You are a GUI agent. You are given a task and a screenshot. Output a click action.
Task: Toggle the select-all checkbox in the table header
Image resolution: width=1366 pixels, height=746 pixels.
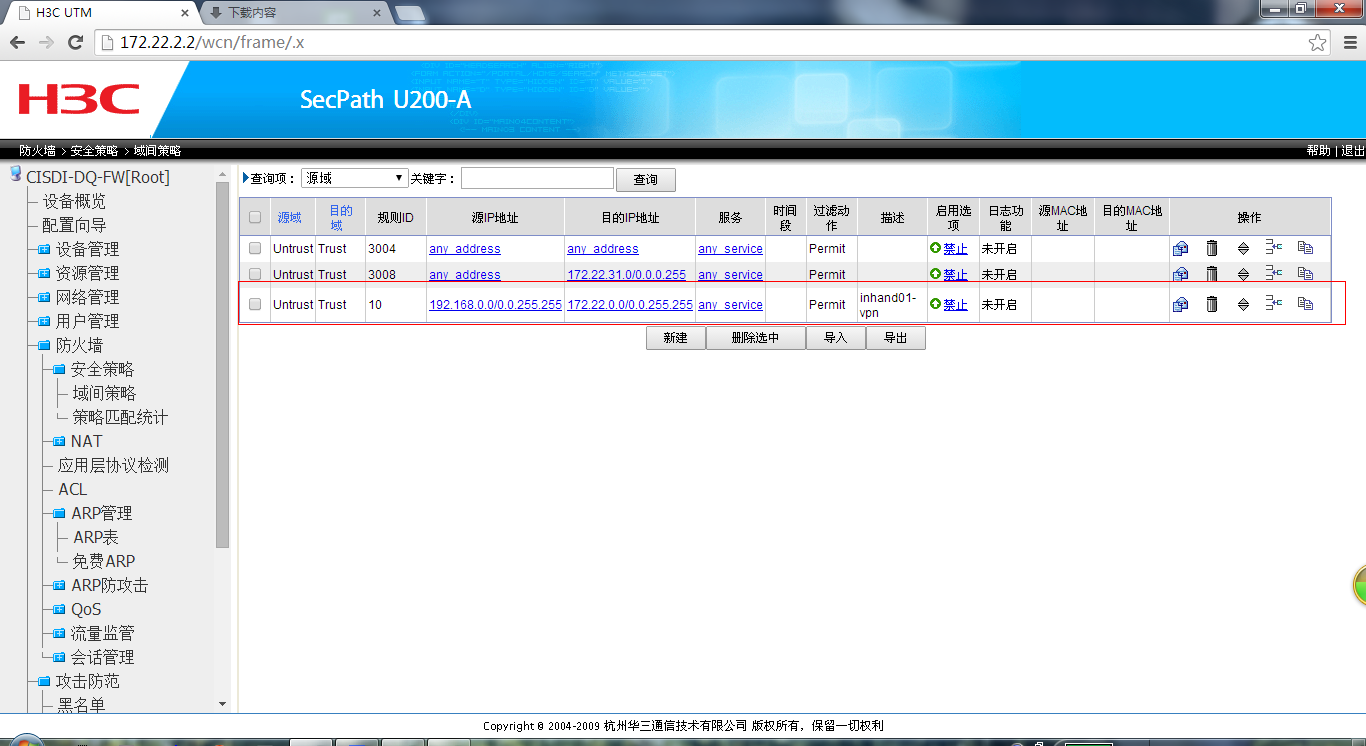[x=255, y=217]
